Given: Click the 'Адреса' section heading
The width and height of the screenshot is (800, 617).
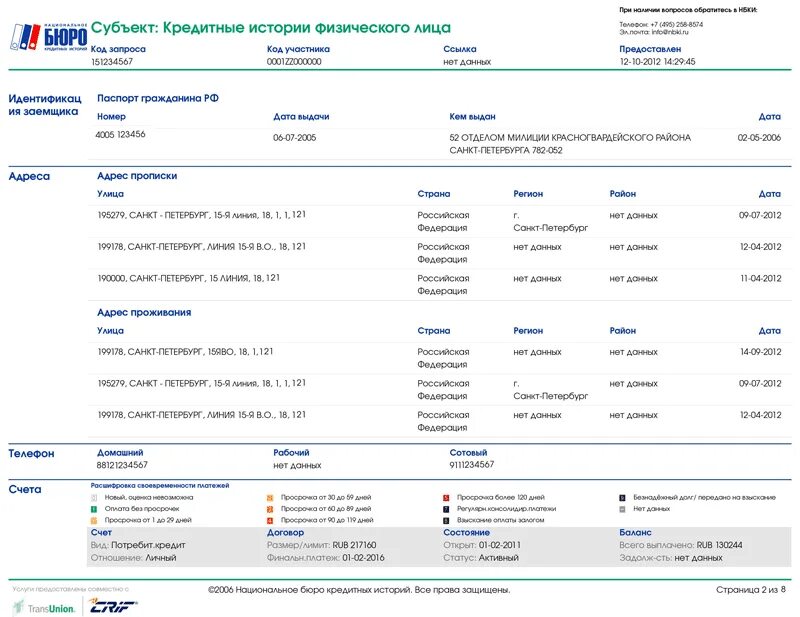Looking at the screenshot, I should coord(29,176).
